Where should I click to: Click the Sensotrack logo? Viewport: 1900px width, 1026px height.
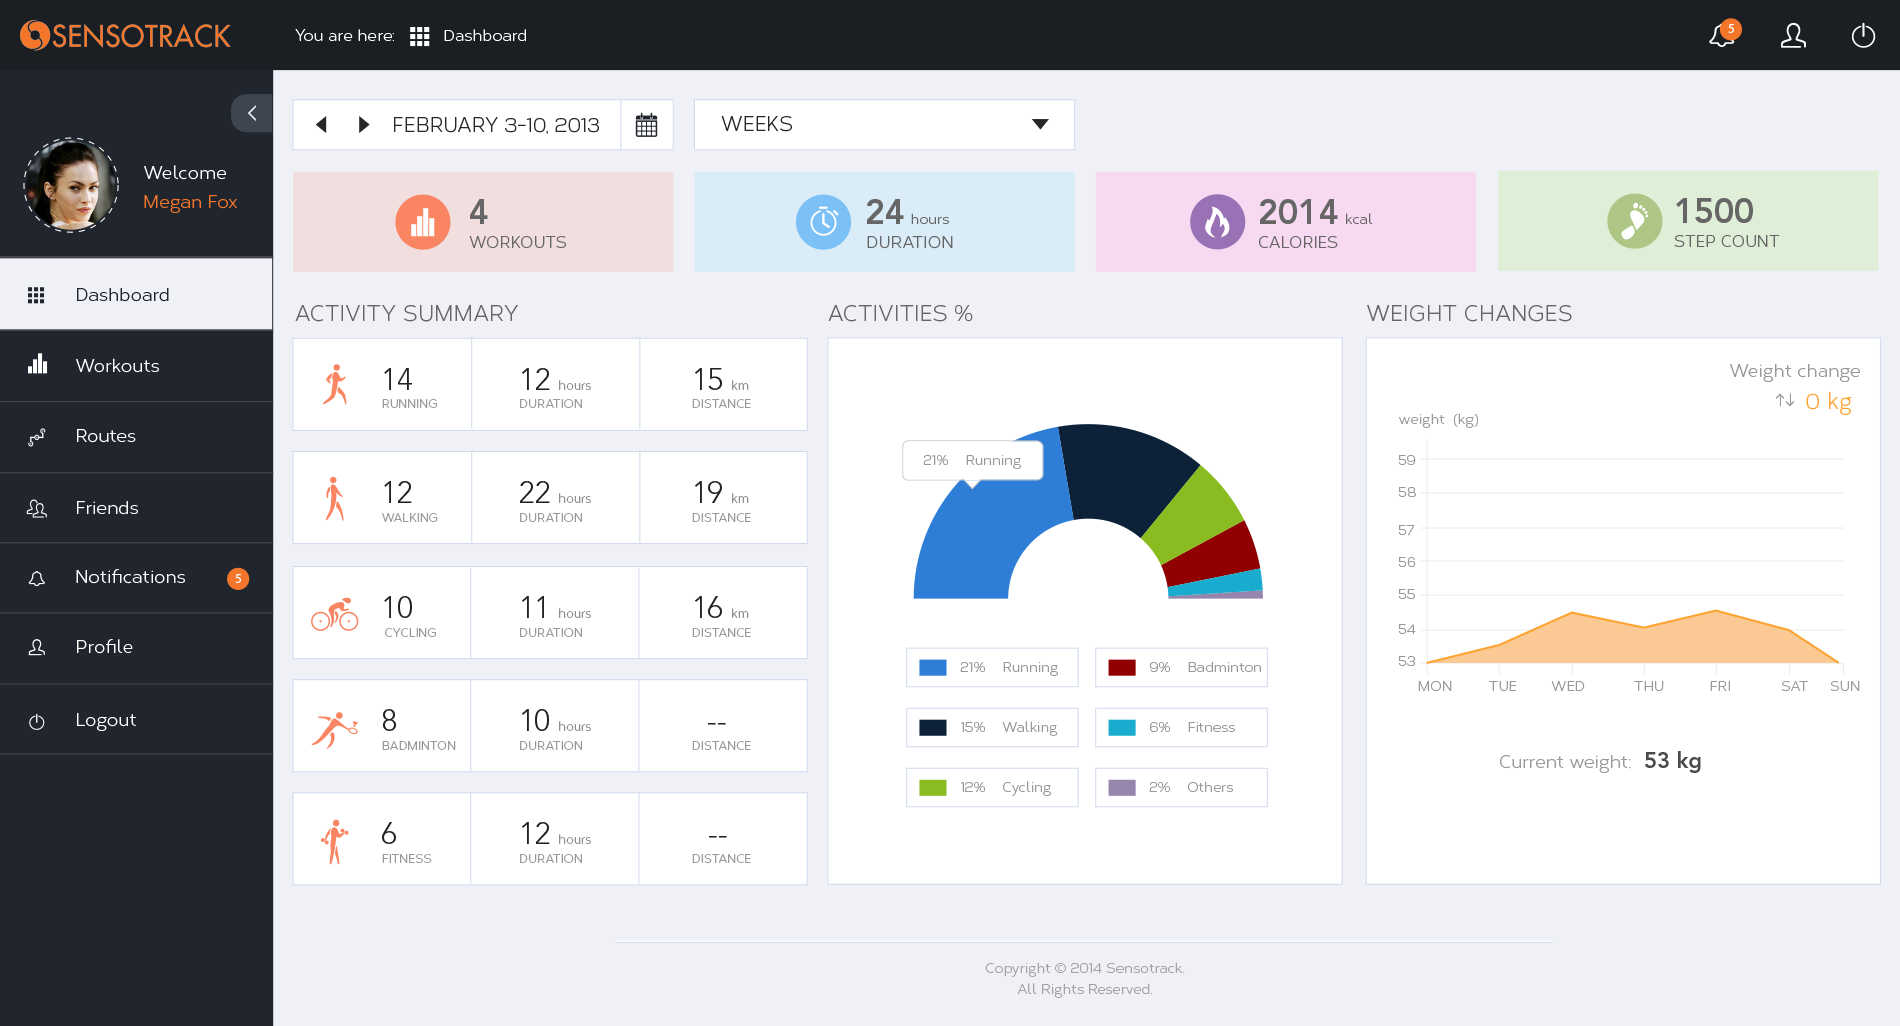125,35
